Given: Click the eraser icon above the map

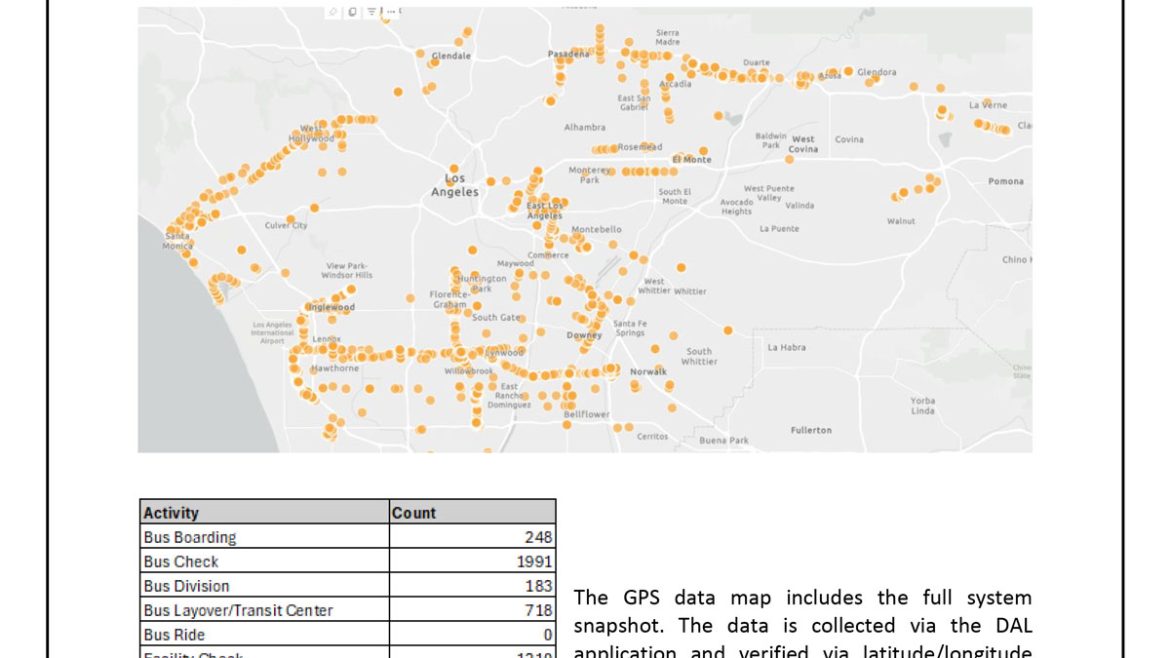Looking at the screenshot, I should (334, 11).
